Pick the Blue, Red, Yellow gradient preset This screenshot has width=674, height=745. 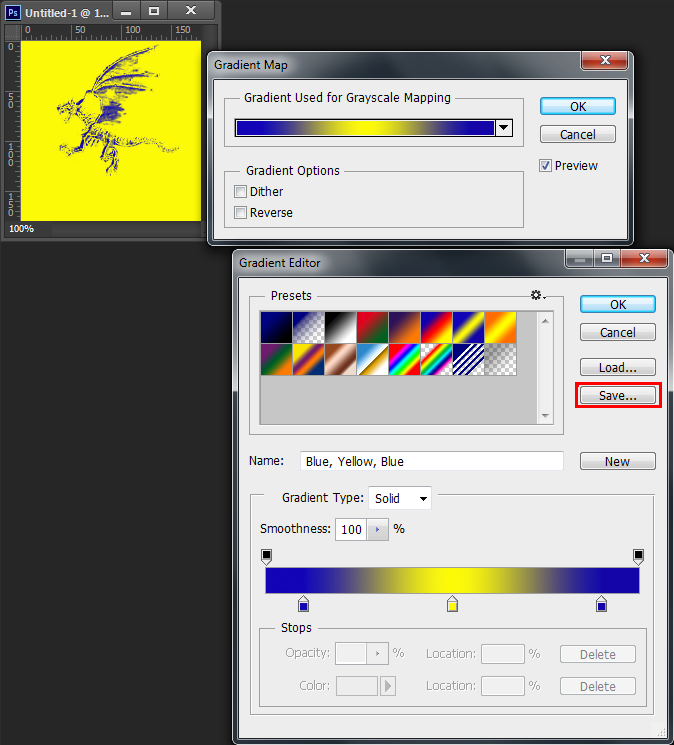(x=437, y=327)
